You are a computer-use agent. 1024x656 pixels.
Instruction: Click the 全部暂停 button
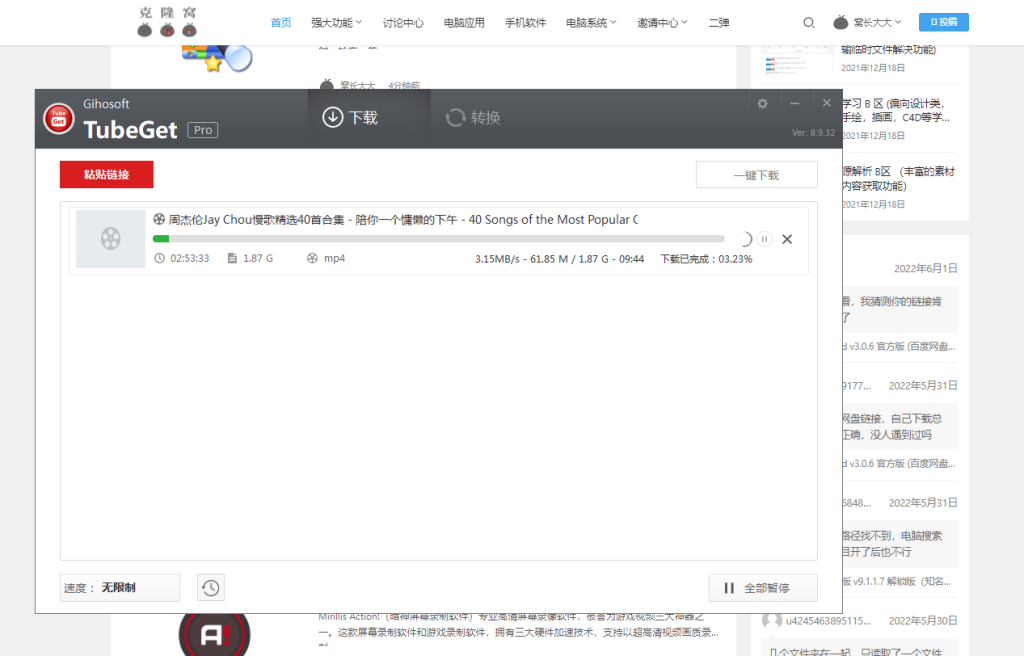[x=763, y=587]
